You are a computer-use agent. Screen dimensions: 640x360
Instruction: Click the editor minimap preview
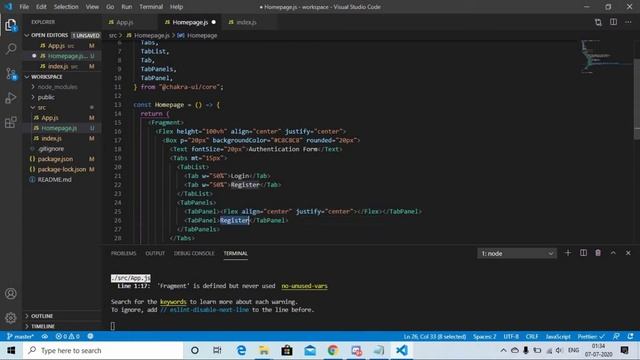606,56
